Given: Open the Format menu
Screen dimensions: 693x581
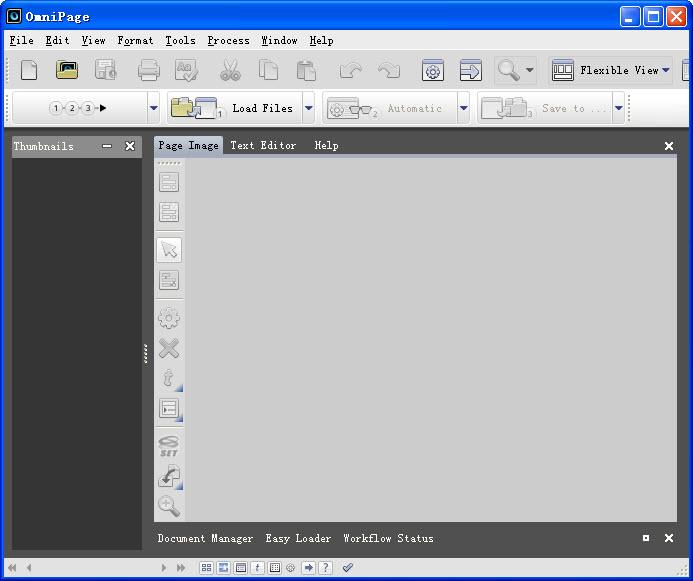Looking at the screenshot, I should pos(135,40).
